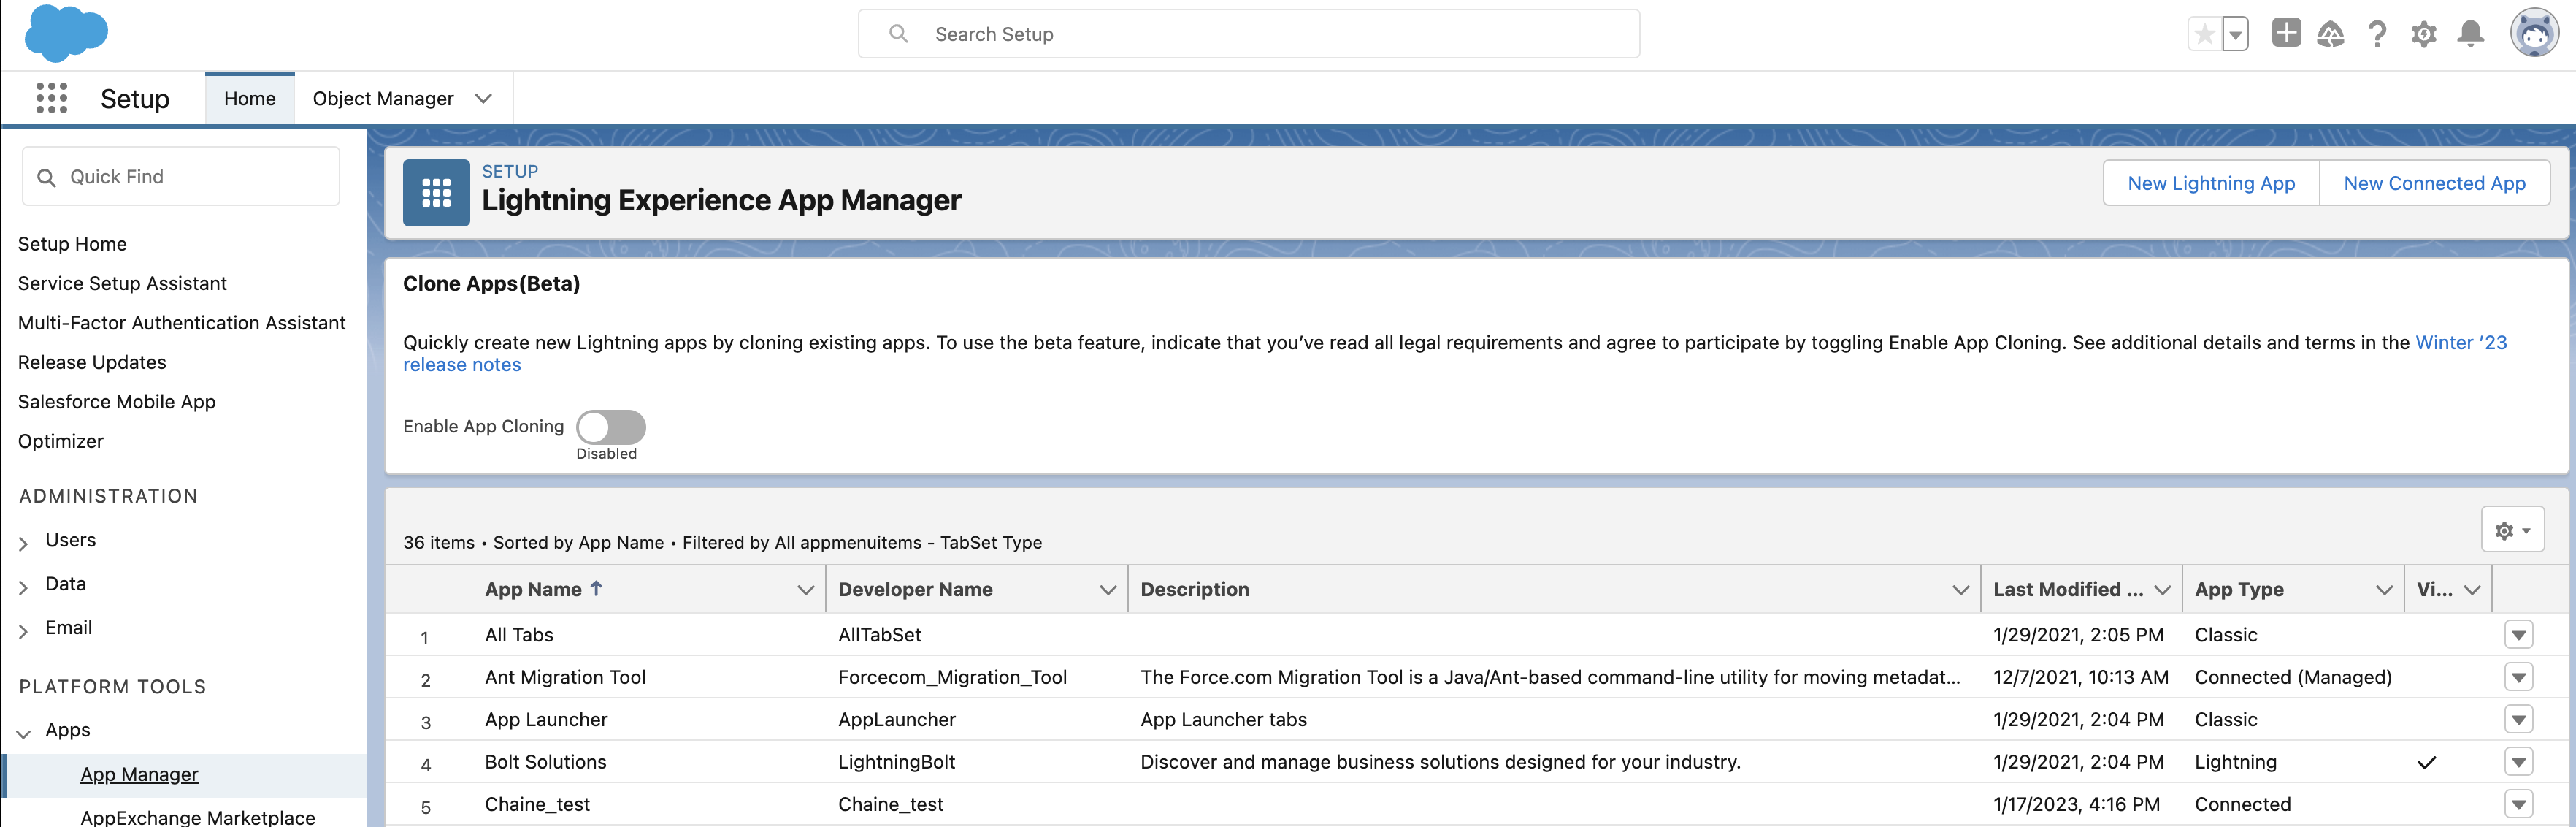The height and width of the screenshot is (827, 2576).
Task: Open the Help question mark icon
Action: pos(2377,34)
